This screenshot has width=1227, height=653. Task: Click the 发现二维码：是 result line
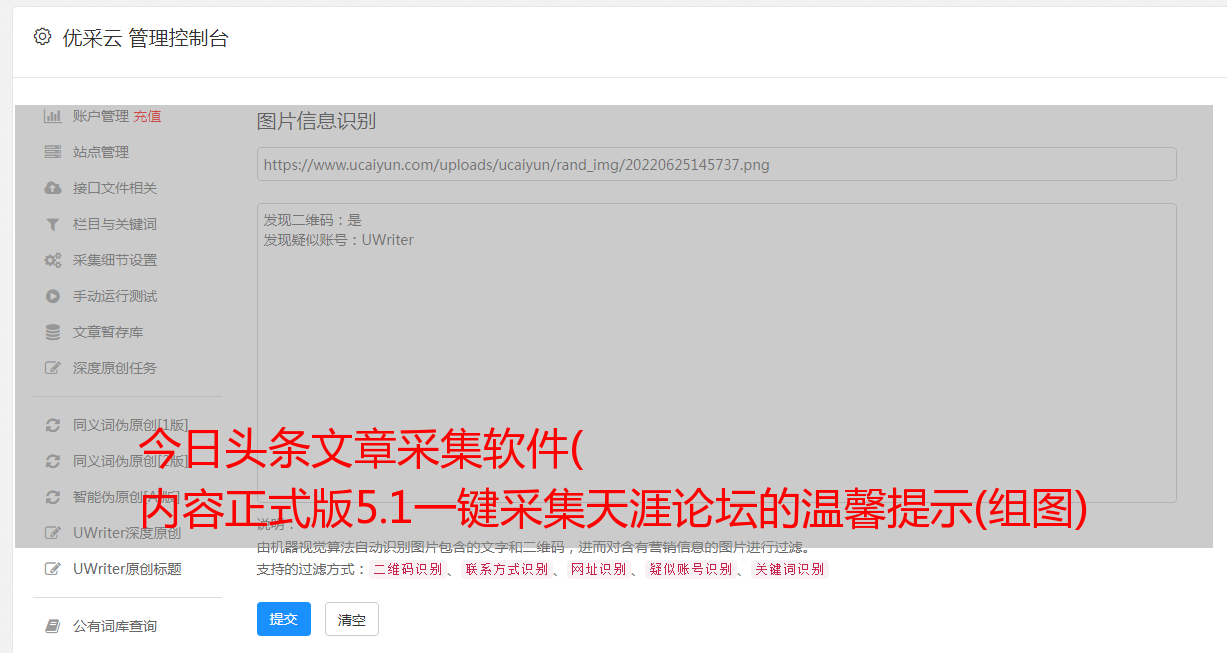(312, 220)
